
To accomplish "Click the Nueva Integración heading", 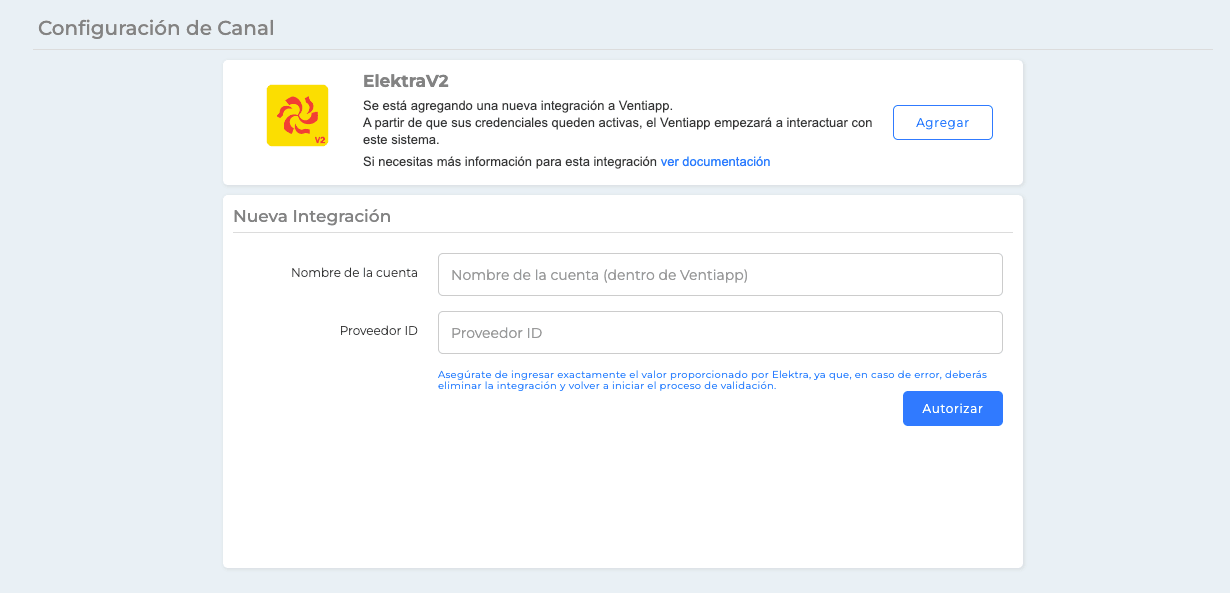I will [312, 216].
